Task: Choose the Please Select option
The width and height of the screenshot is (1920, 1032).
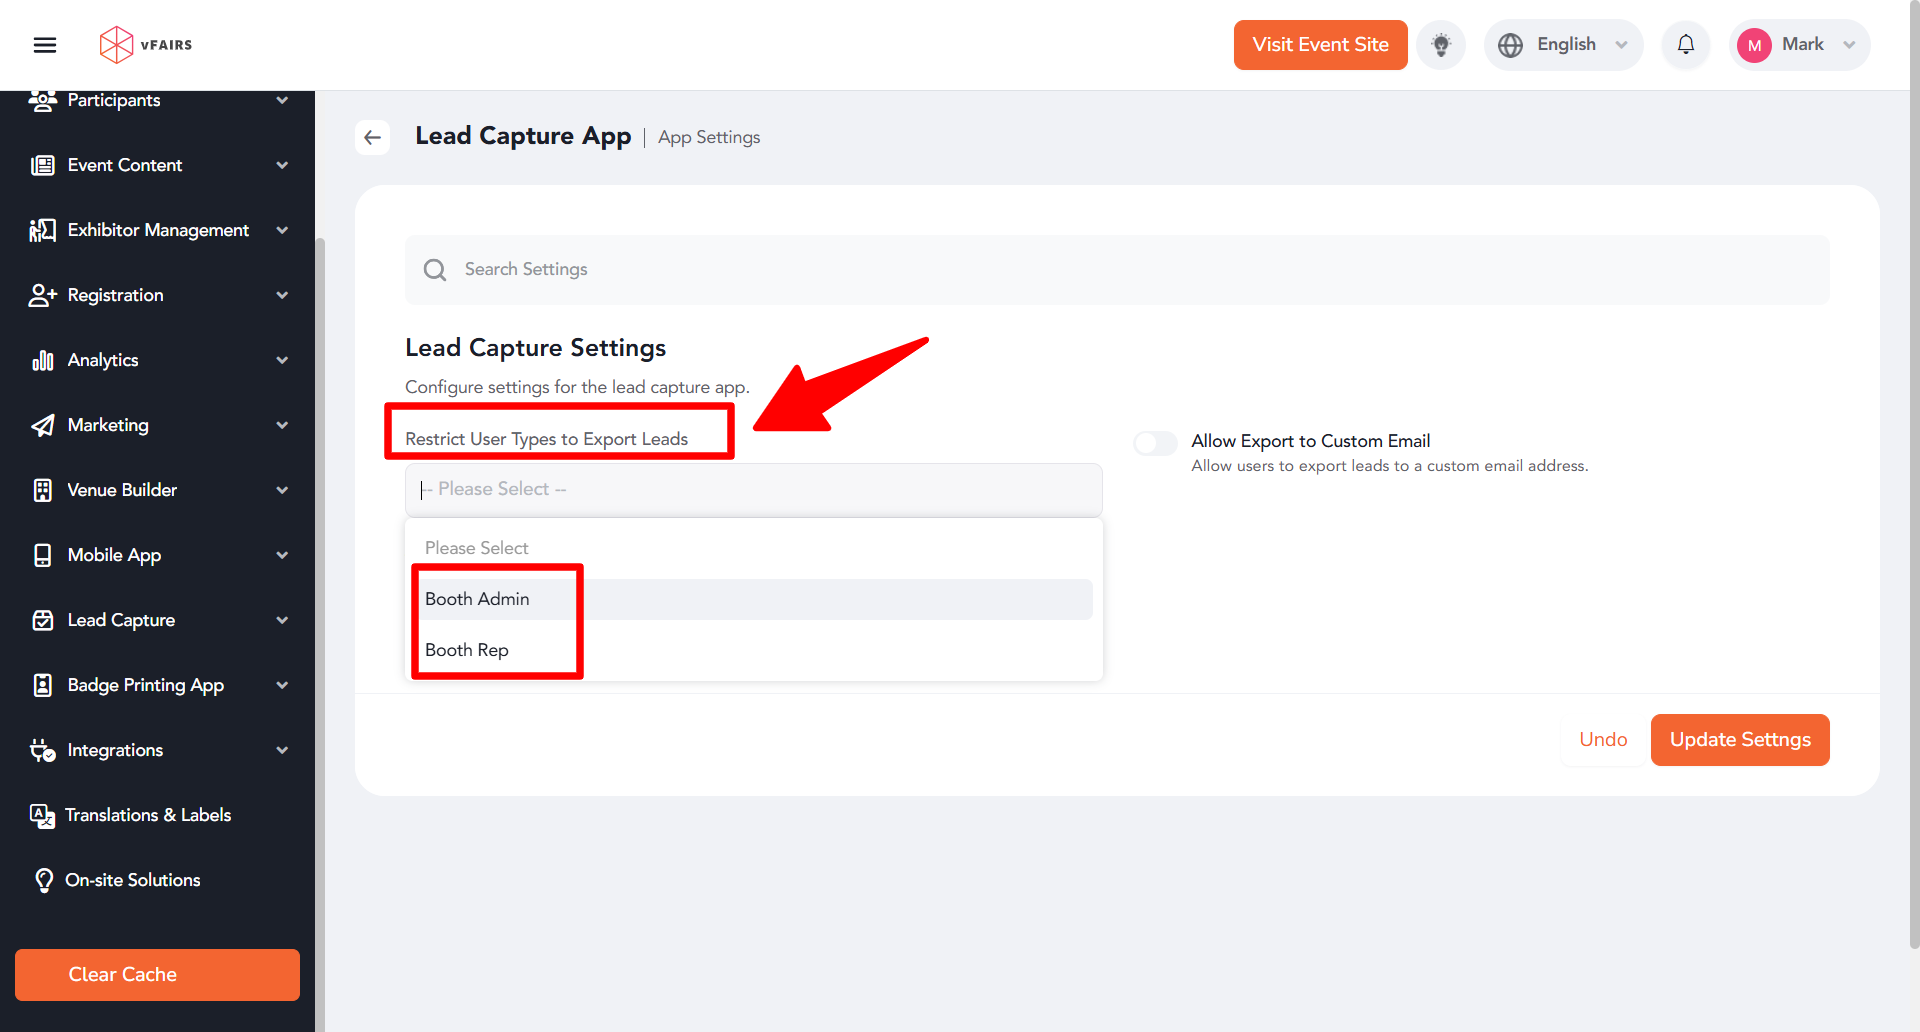Action: tap(753, 548)
